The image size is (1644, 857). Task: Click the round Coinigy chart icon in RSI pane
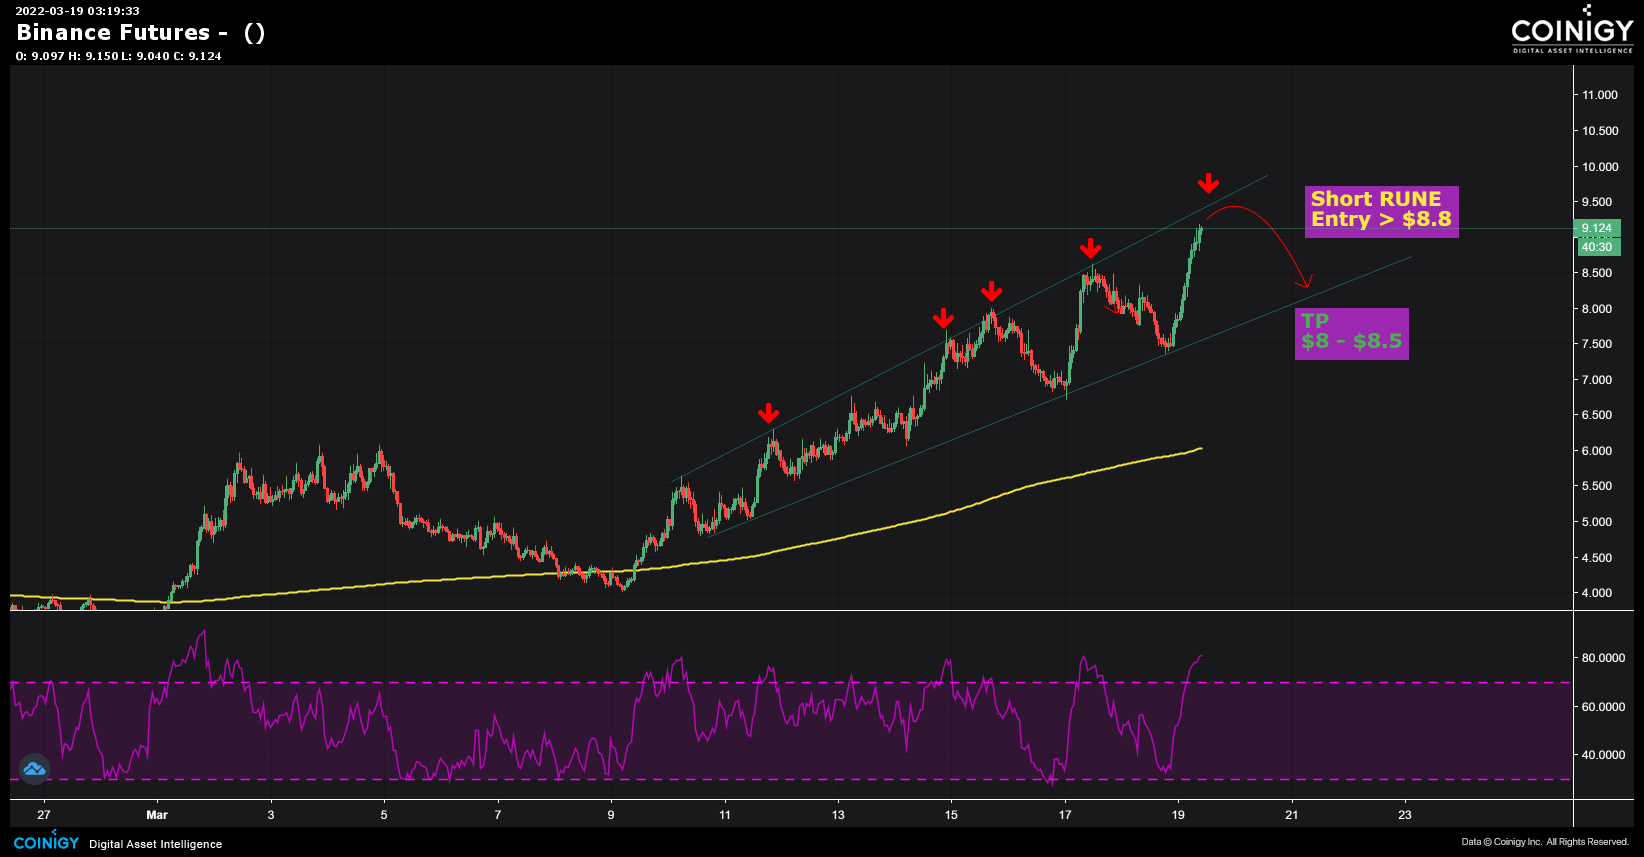[34, 768]
